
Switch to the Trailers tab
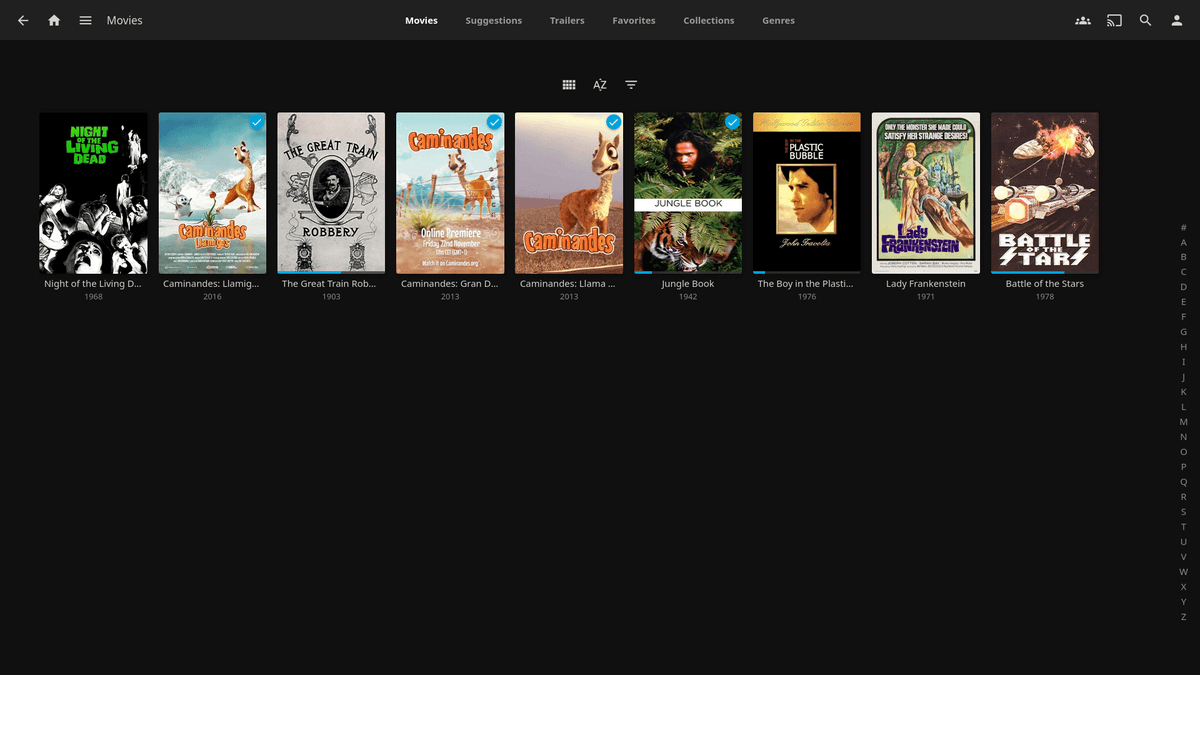pyautogui.click(x=567, y=20)
